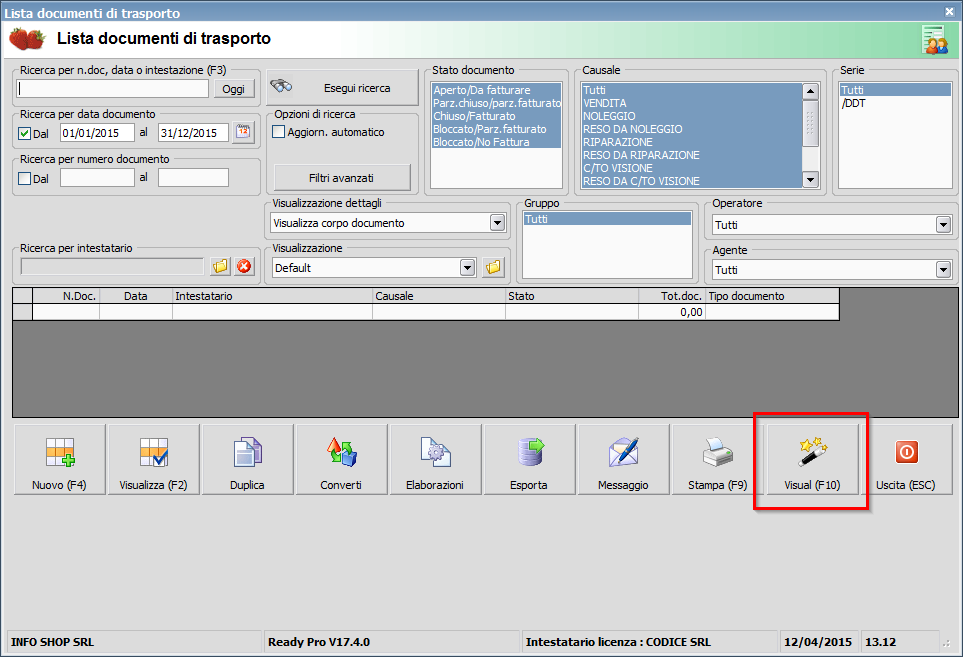Select Tutti in Causale list
This screenshot has width=963, height=657.
click(692, 90)
